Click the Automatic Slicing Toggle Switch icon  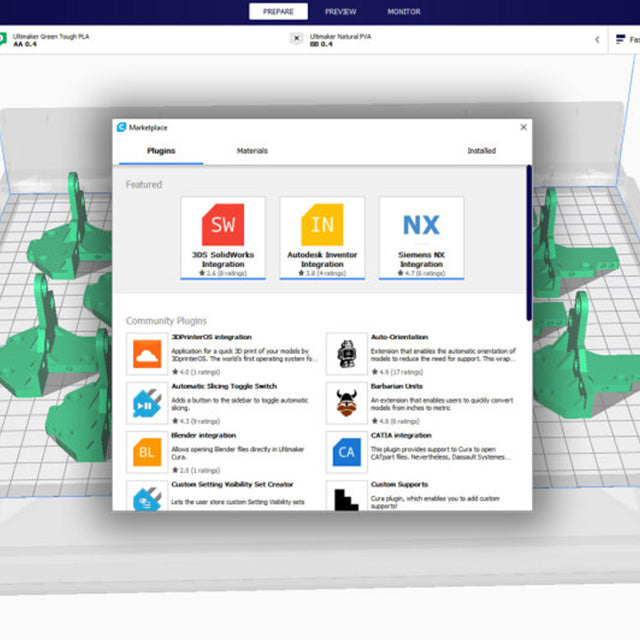pos(147,403)
